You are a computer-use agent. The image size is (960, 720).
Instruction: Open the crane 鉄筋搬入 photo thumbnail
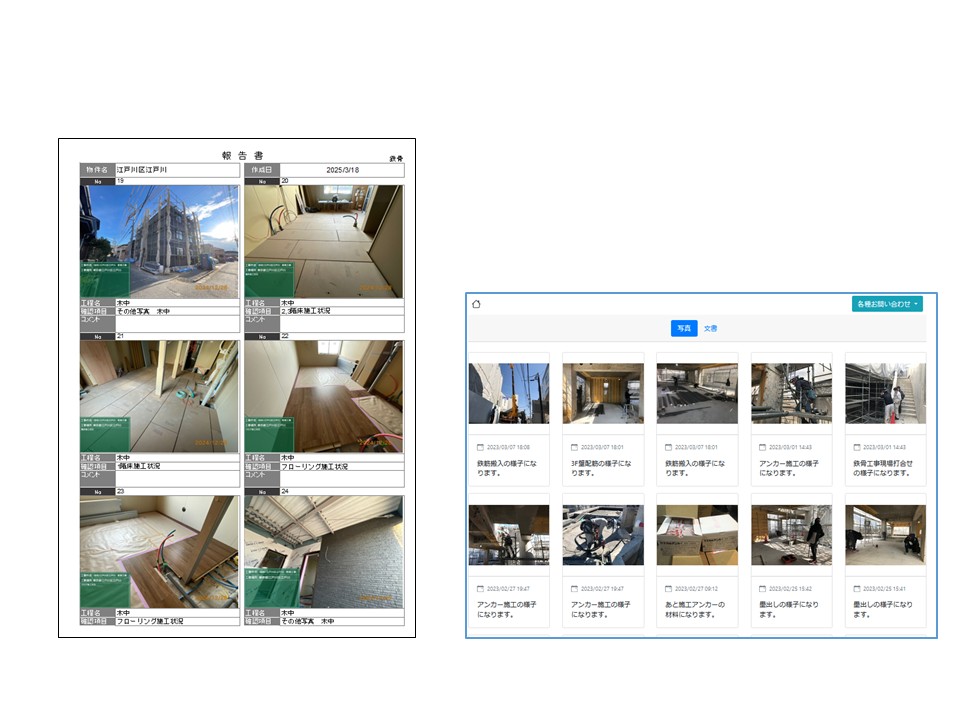508,393
